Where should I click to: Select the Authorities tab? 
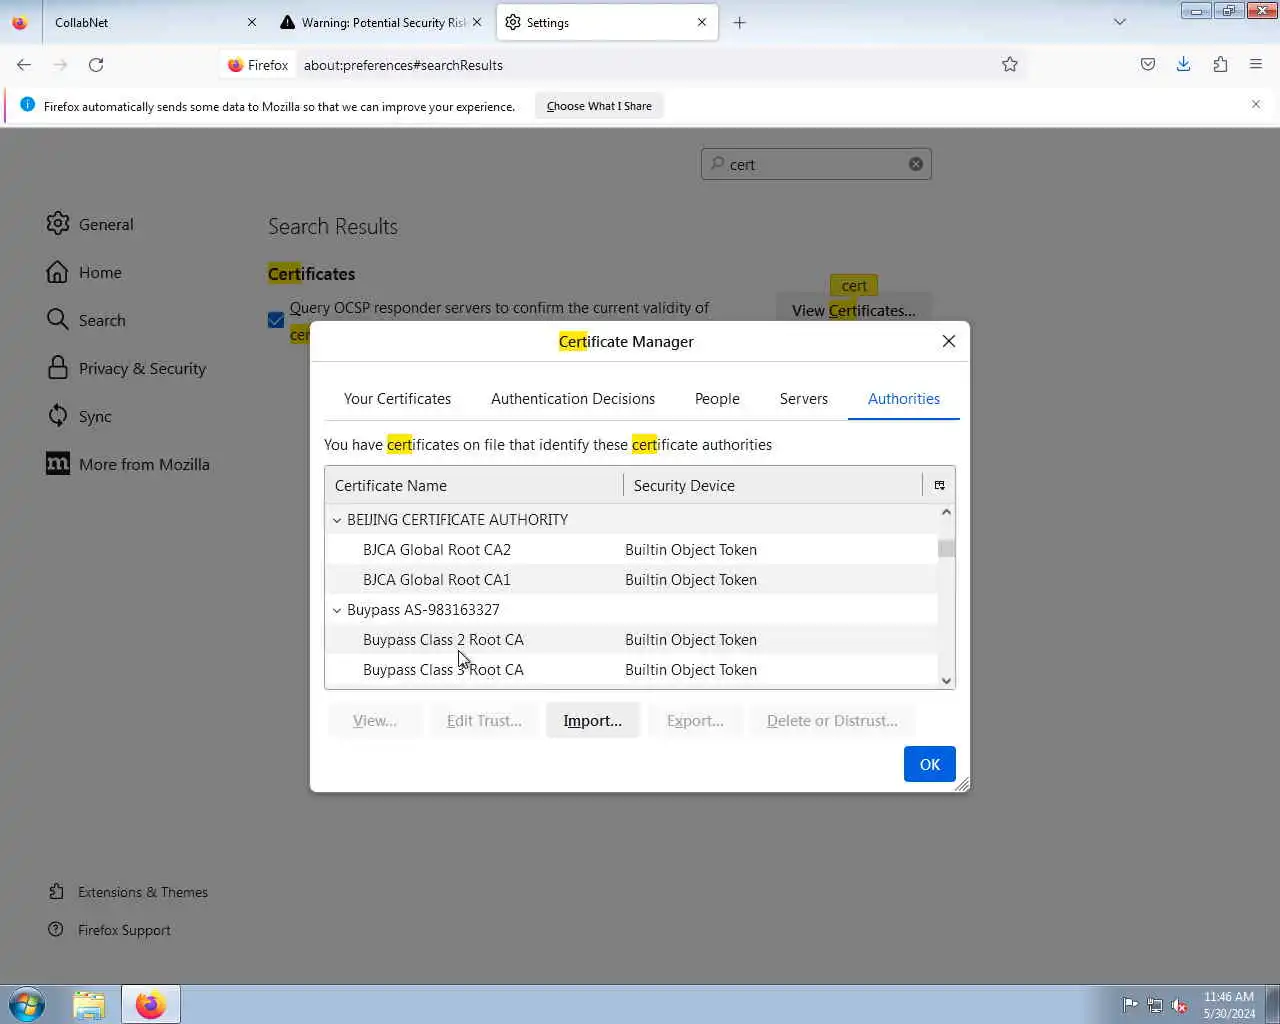point(904,399)
